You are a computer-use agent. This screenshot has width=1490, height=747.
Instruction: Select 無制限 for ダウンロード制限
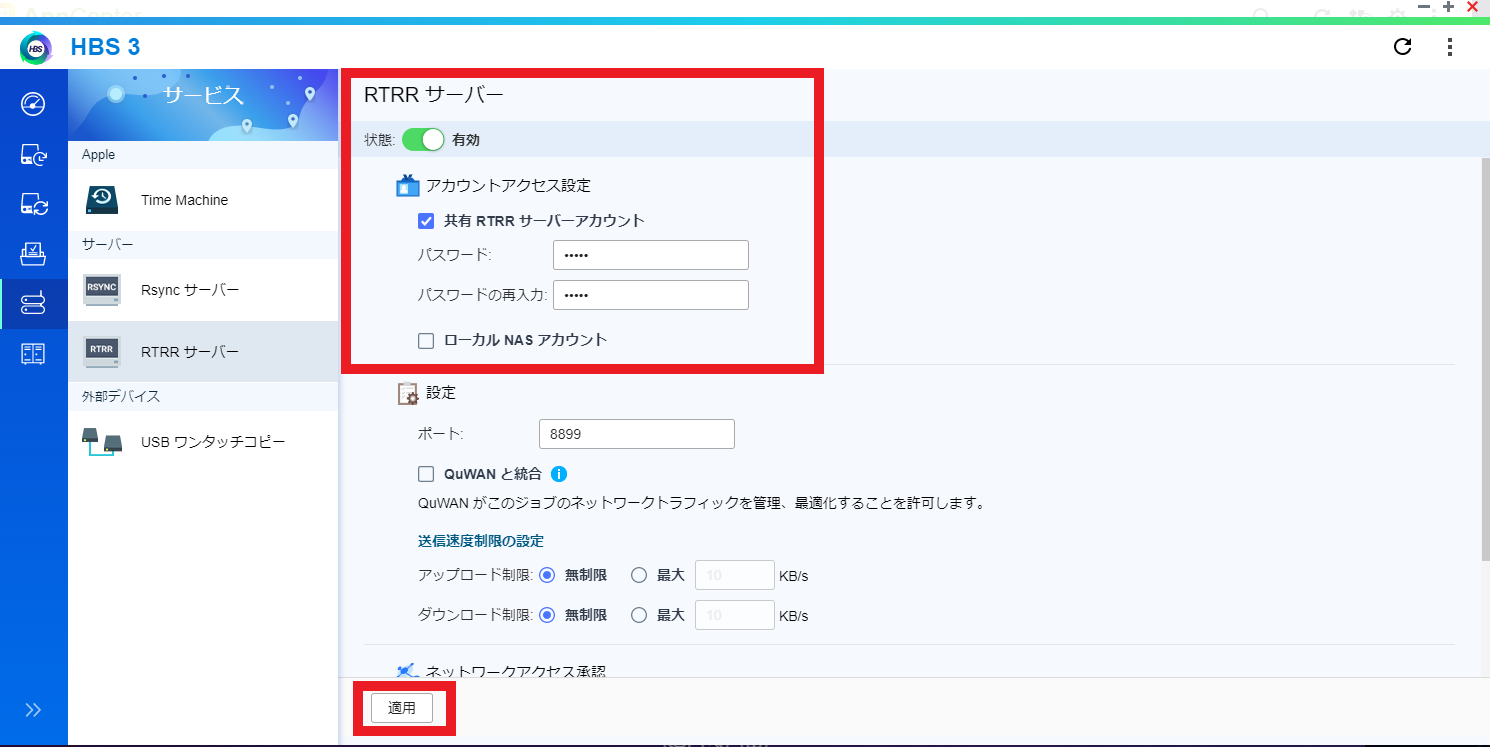tap(547, 615)
